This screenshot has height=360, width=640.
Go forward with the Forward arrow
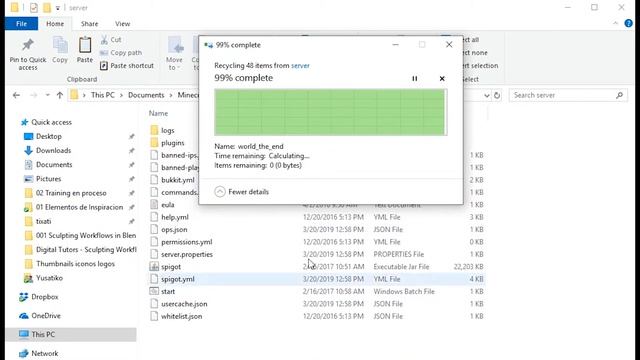(33, 95)
